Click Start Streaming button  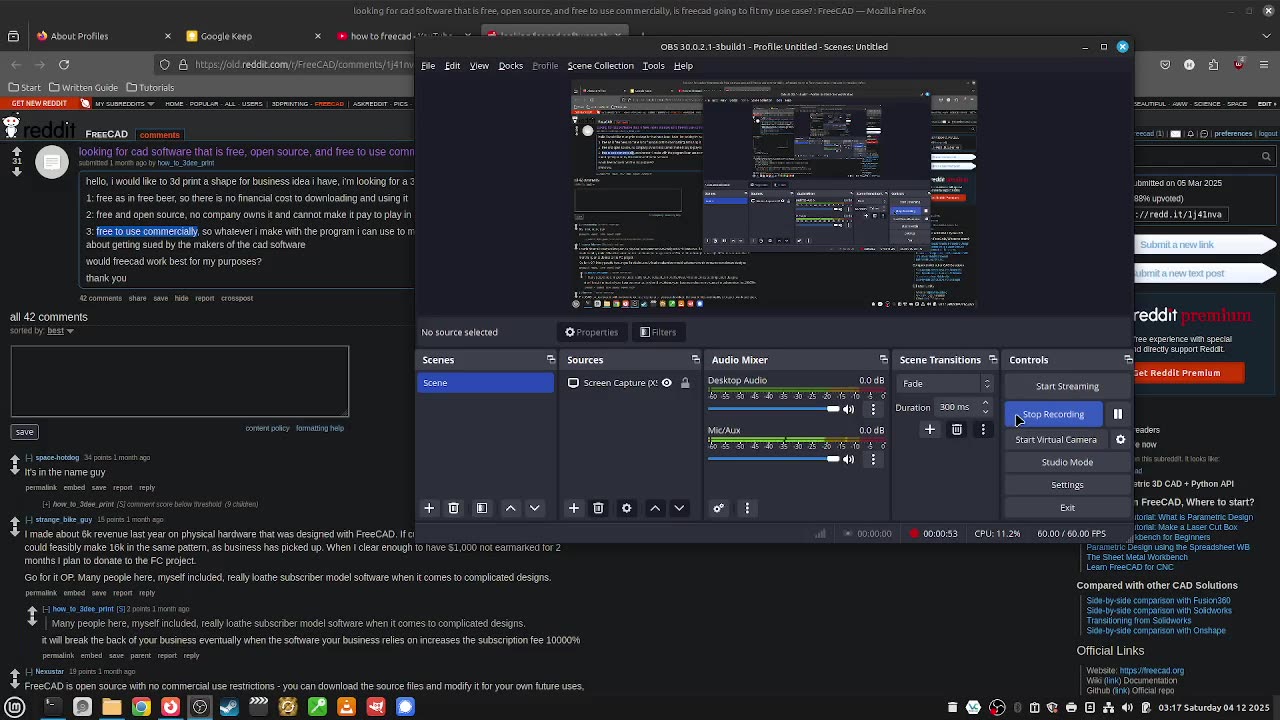click(x=1067, y=386)
